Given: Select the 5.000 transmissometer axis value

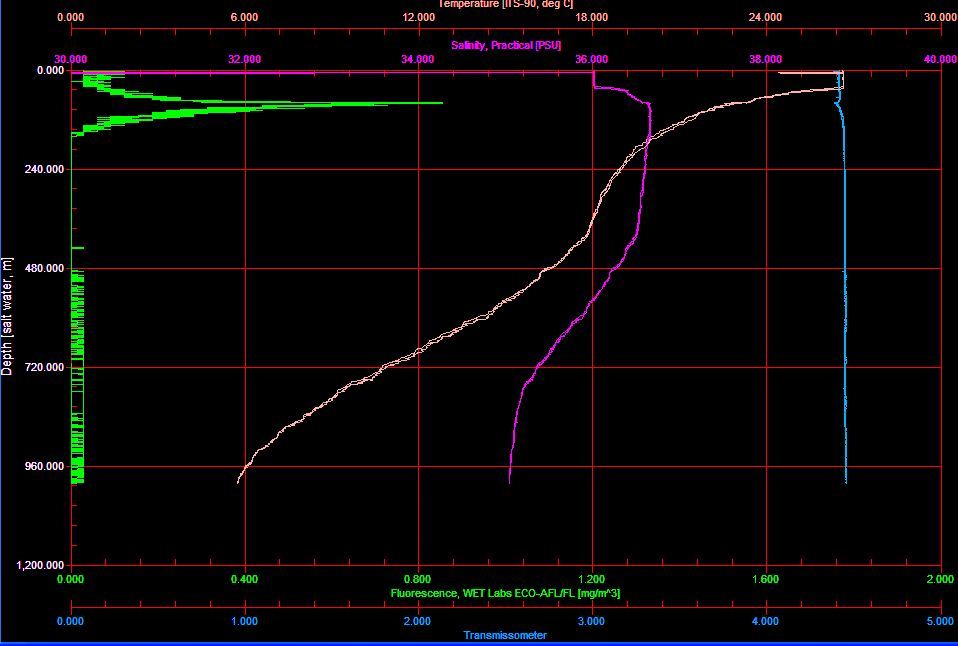Looking at the screenshot, I should pyautogui.click(x=939, y=621).
